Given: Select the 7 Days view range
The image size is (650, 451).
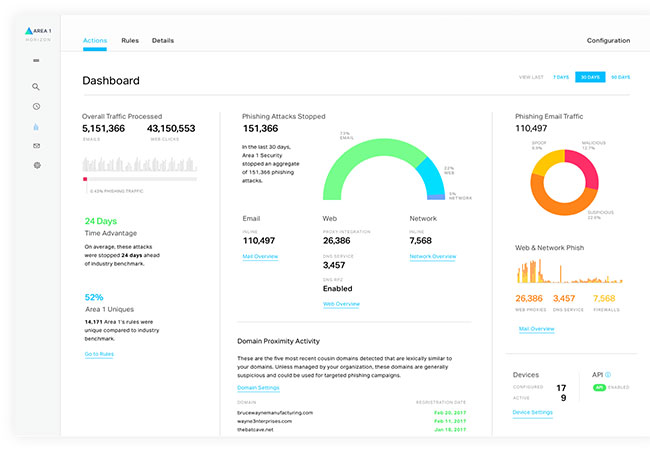Looking at the screenshot, I should [x=561, y=77].
